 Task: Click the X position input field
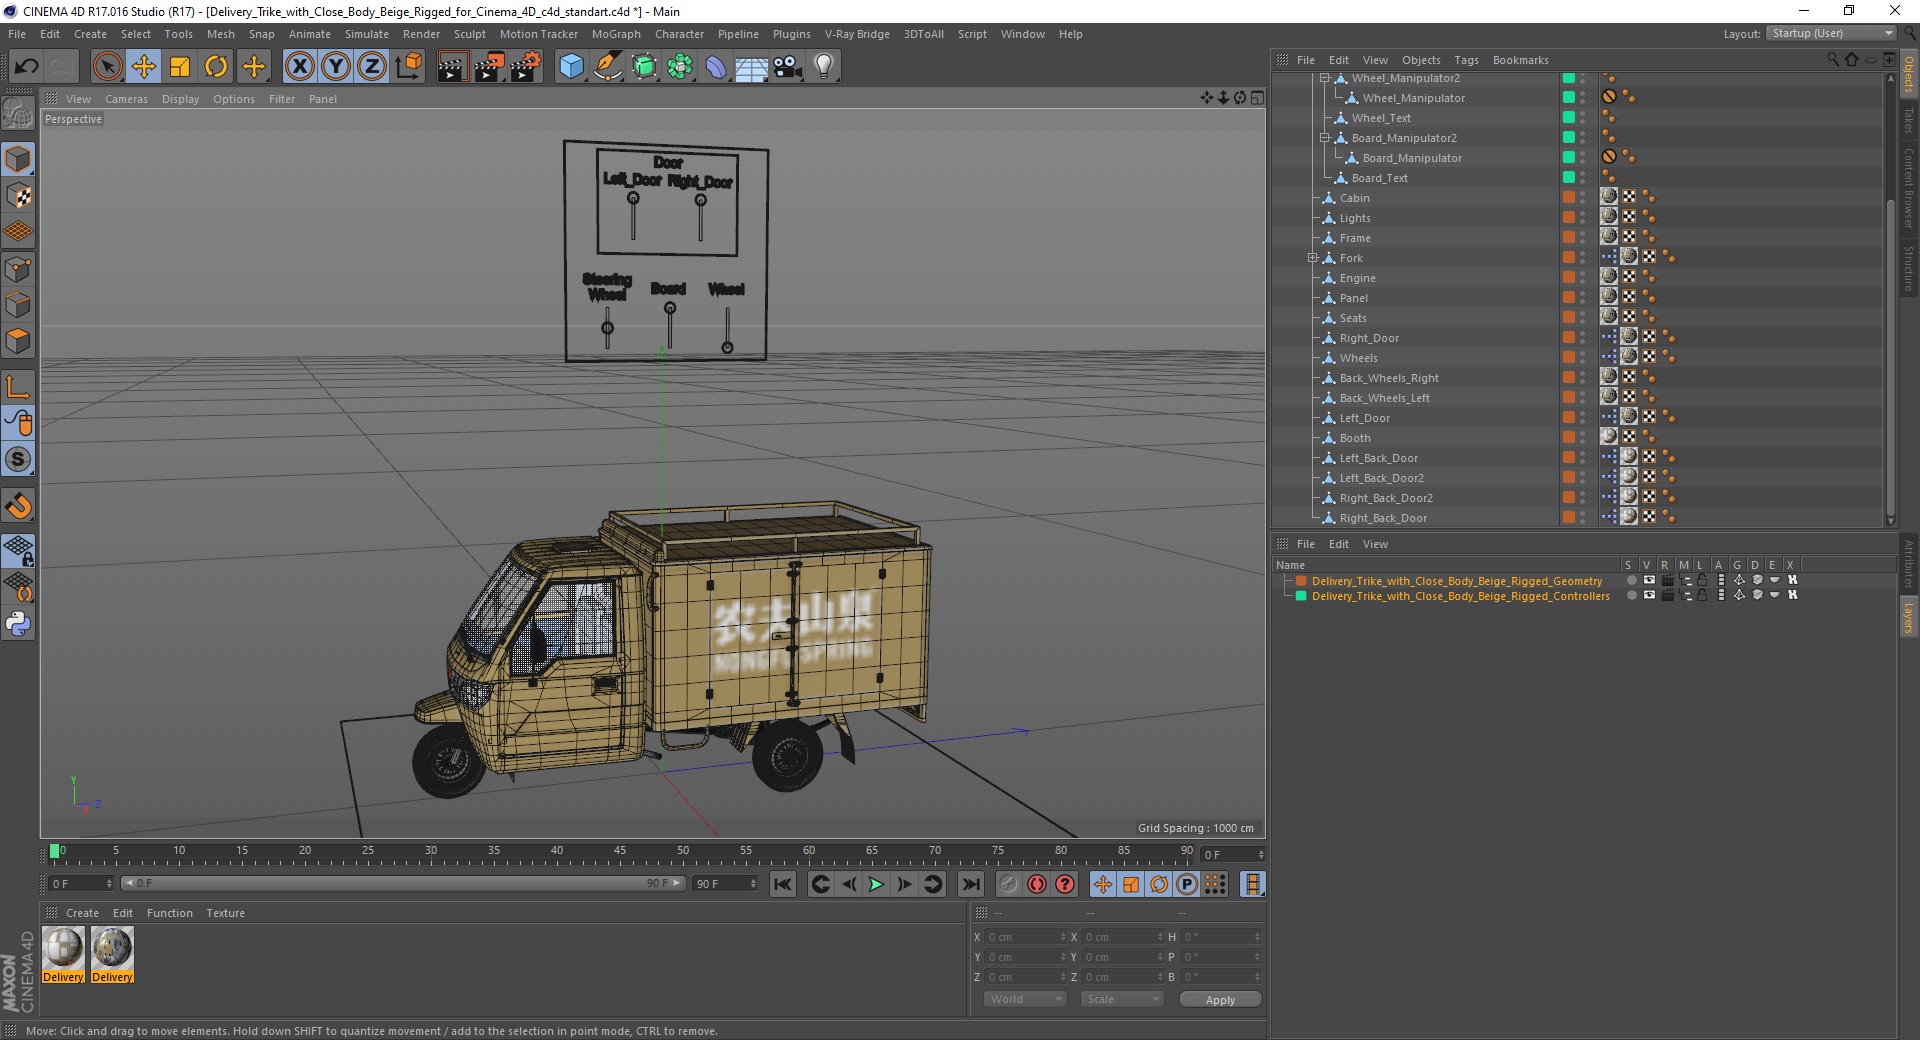1026,937
